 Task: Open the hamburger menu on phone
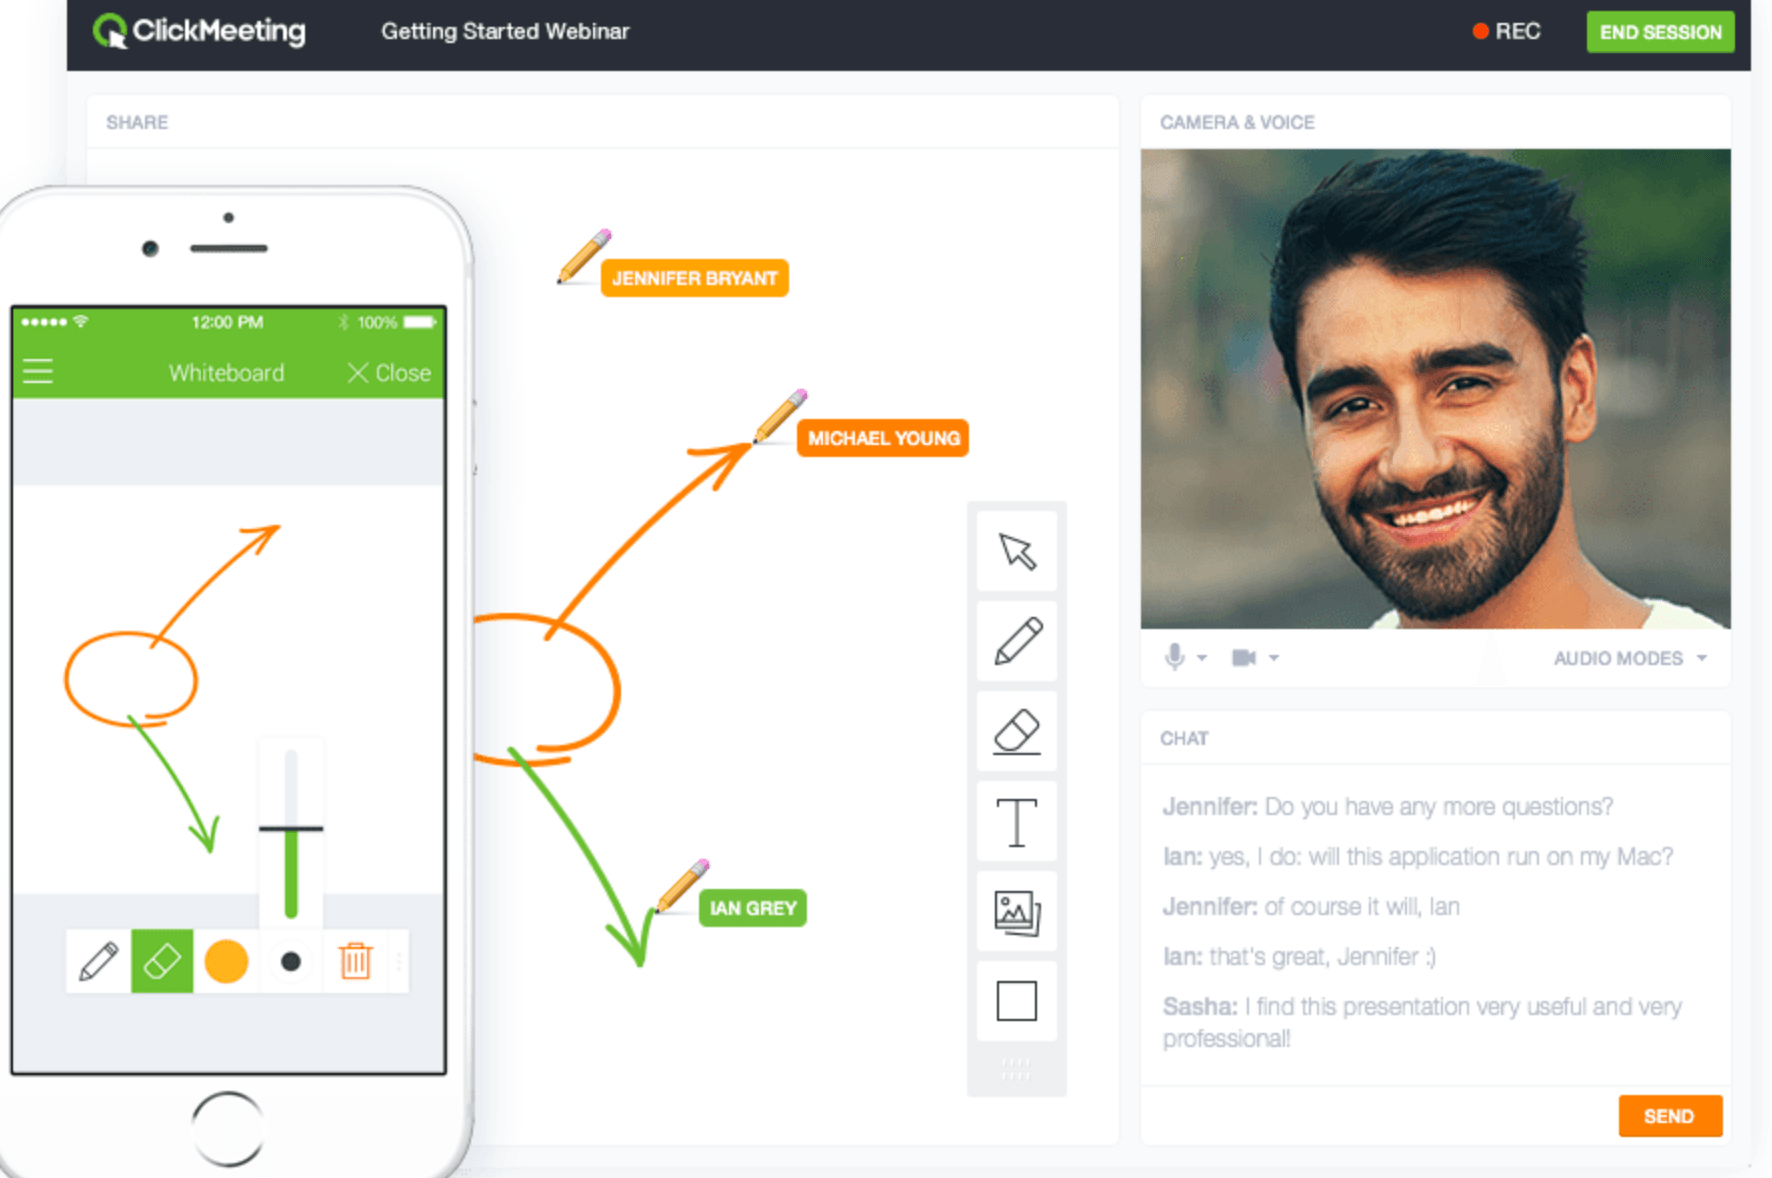(38, 372)
